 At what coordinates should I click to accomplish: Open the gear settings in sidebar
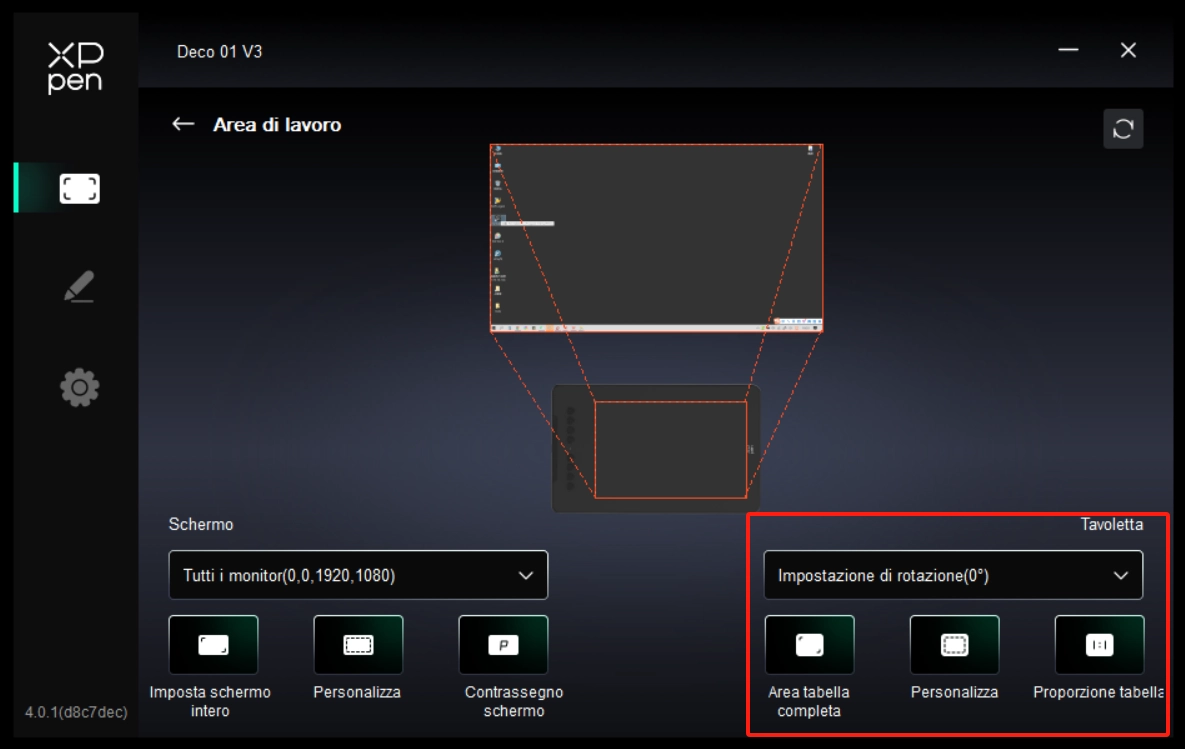point(79,387)
